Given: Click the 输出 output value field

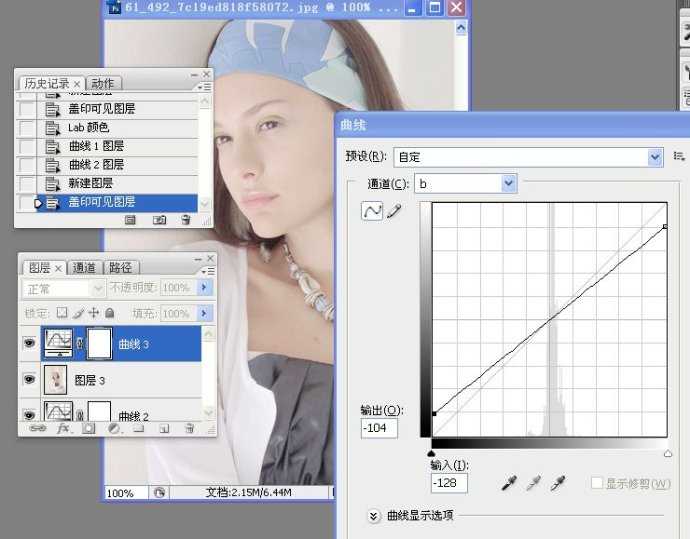Looking at the screenshot, I should pyautogui.click(x=379, y=428).
